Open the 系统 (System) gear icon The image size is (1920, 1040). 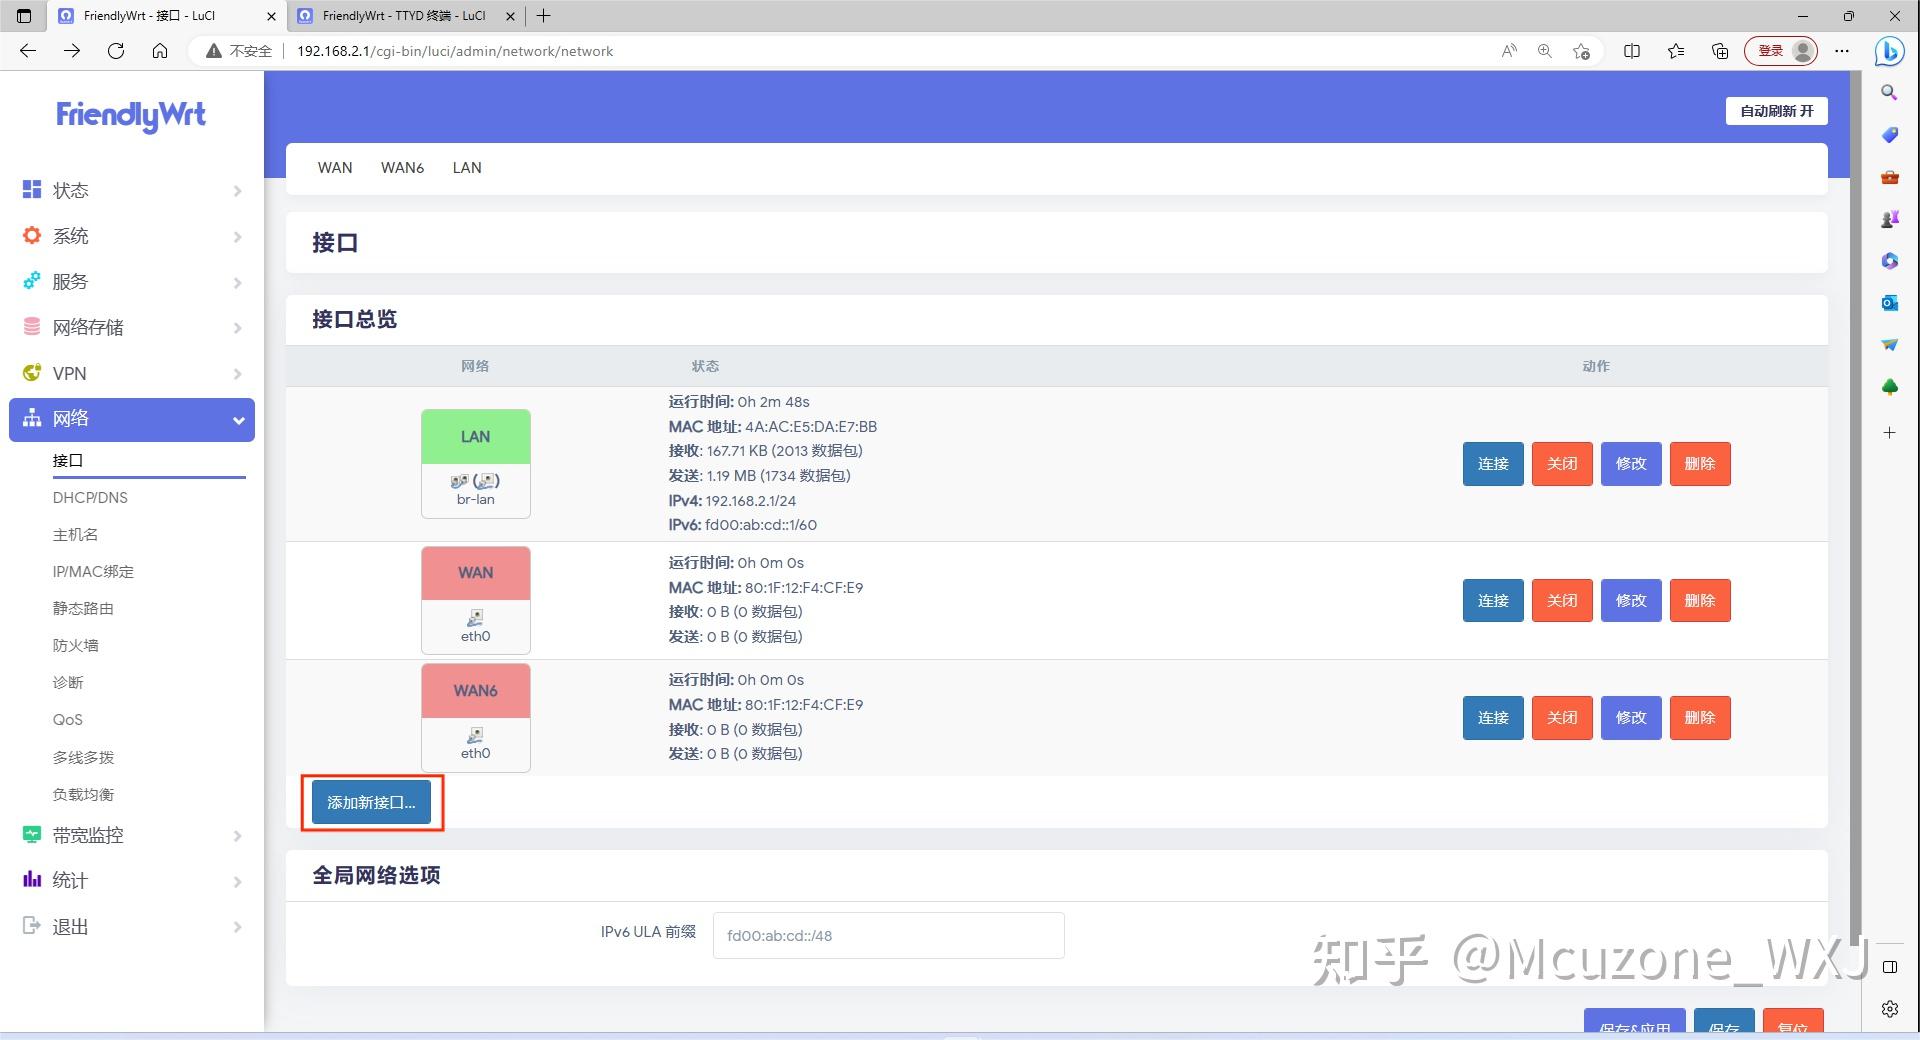pyautogui.click(x=30, y=236)
